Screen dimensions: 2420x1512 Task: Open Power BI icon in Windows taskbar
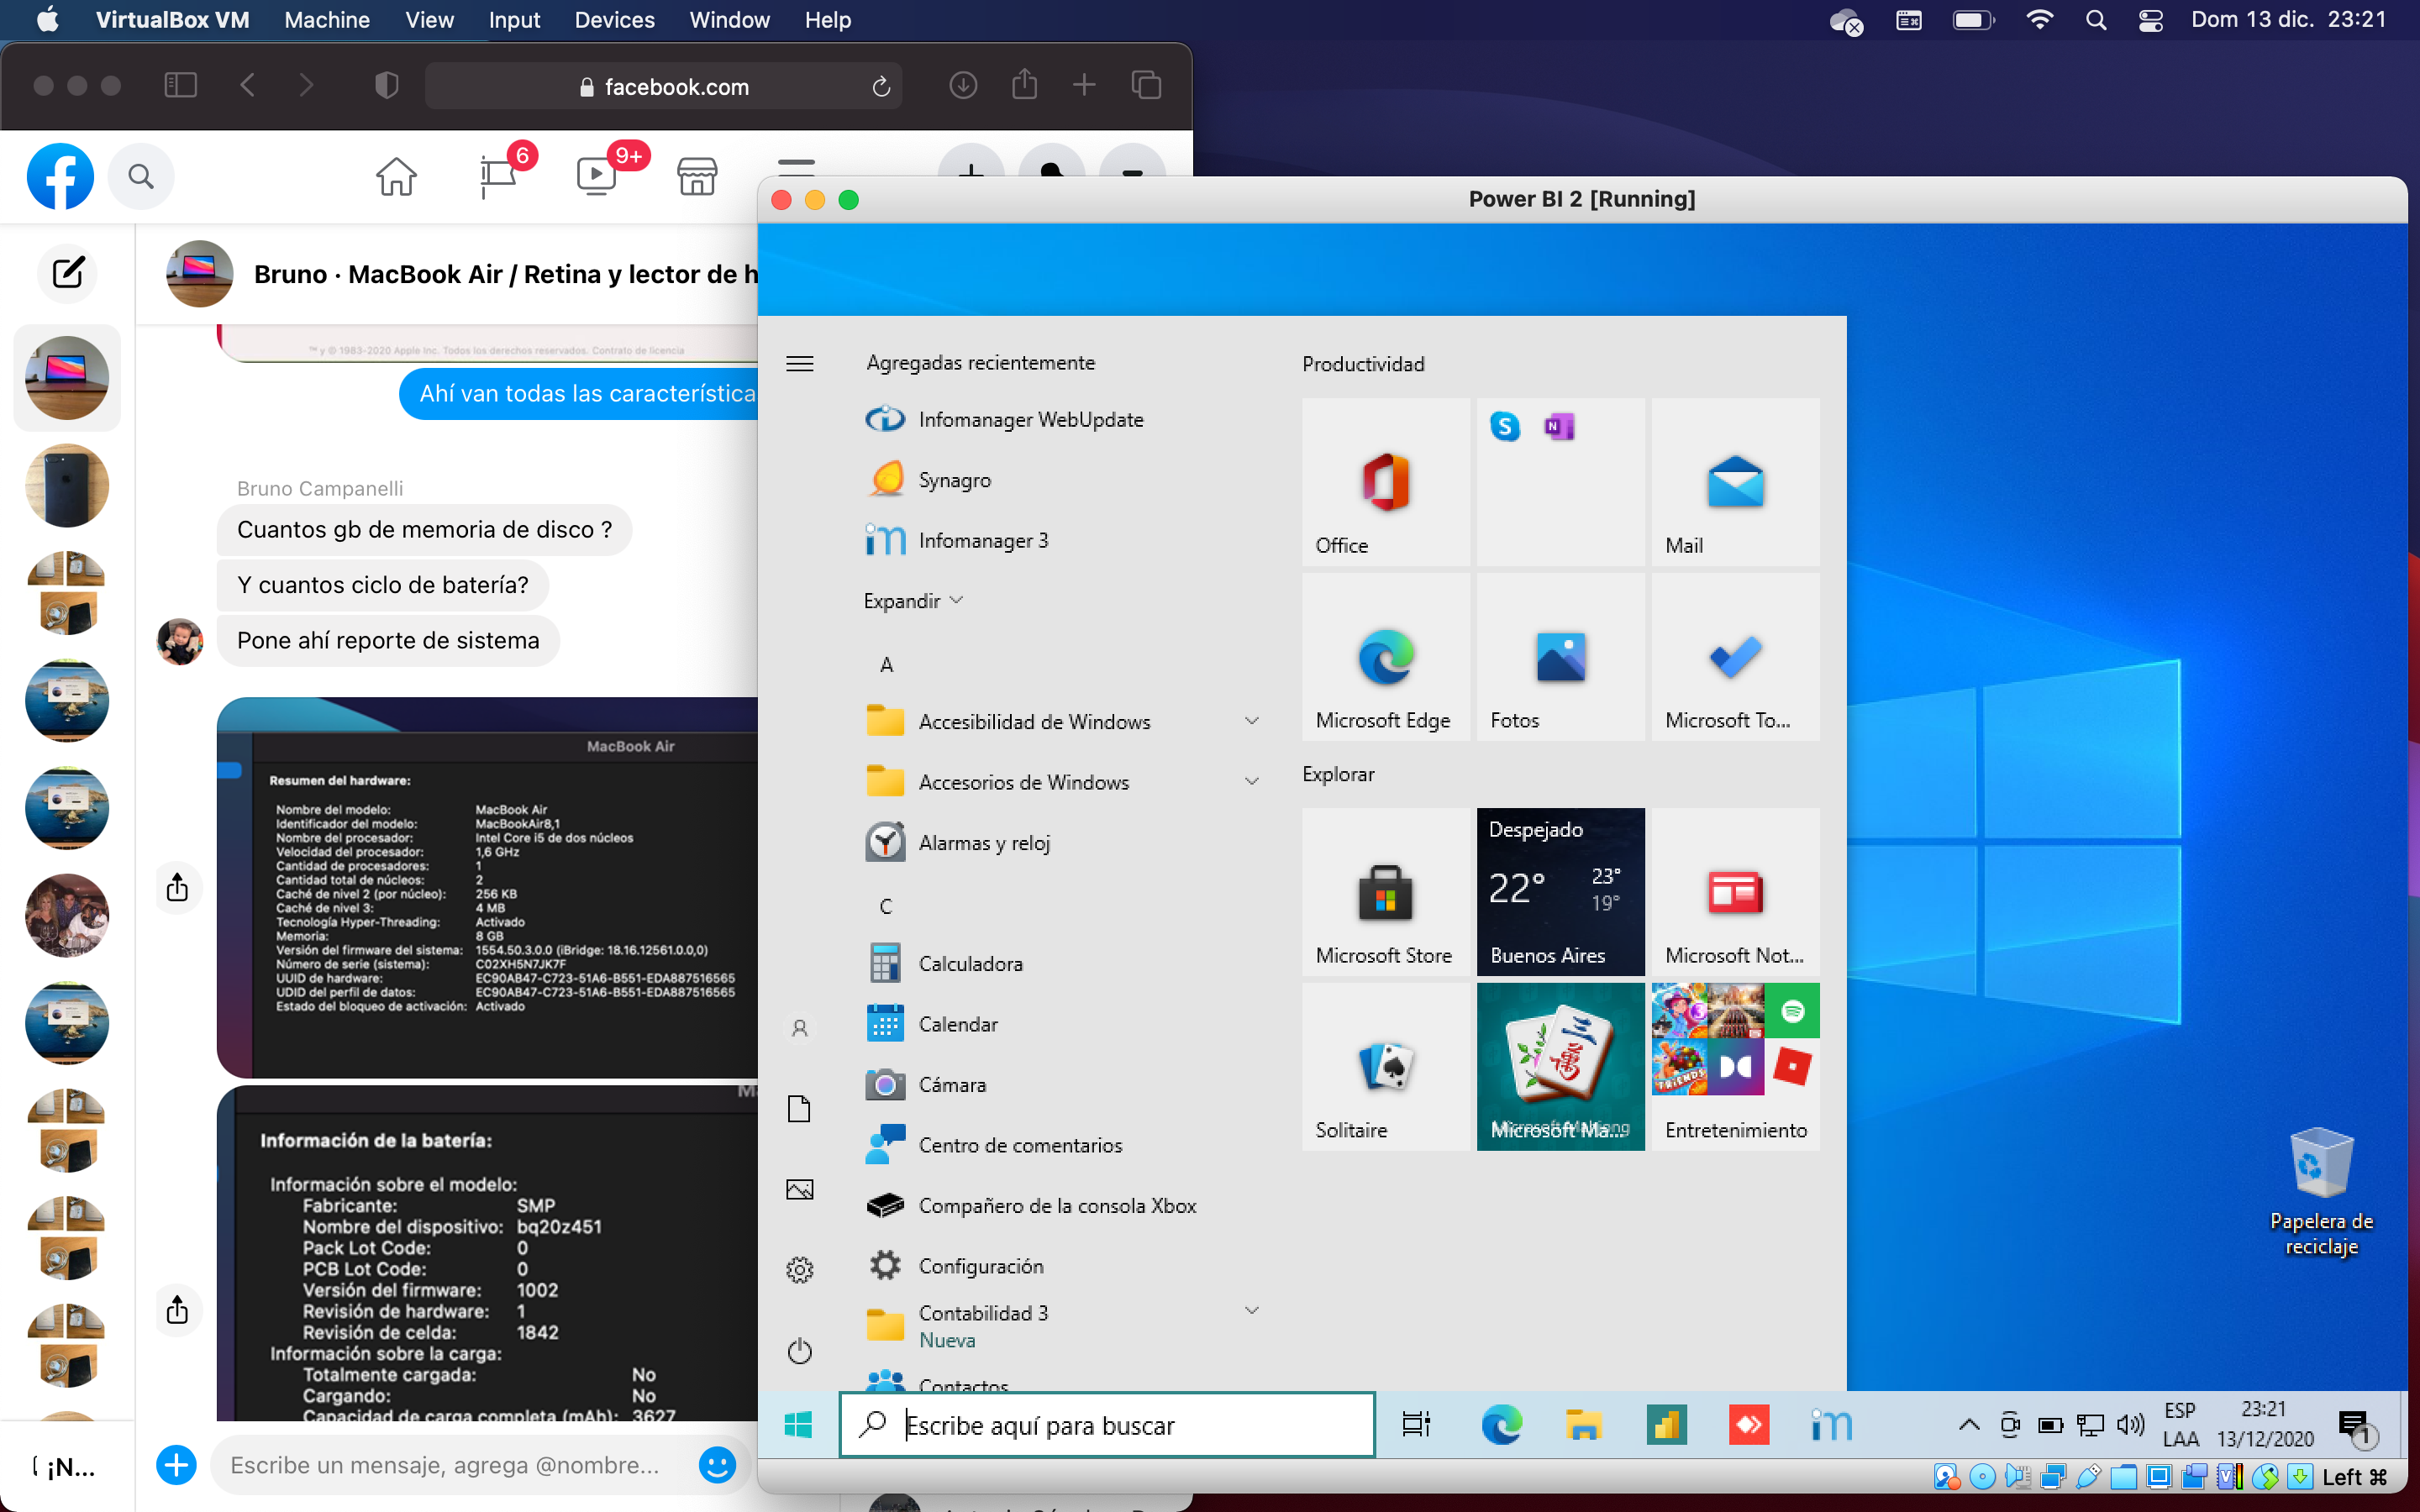1666,1424
